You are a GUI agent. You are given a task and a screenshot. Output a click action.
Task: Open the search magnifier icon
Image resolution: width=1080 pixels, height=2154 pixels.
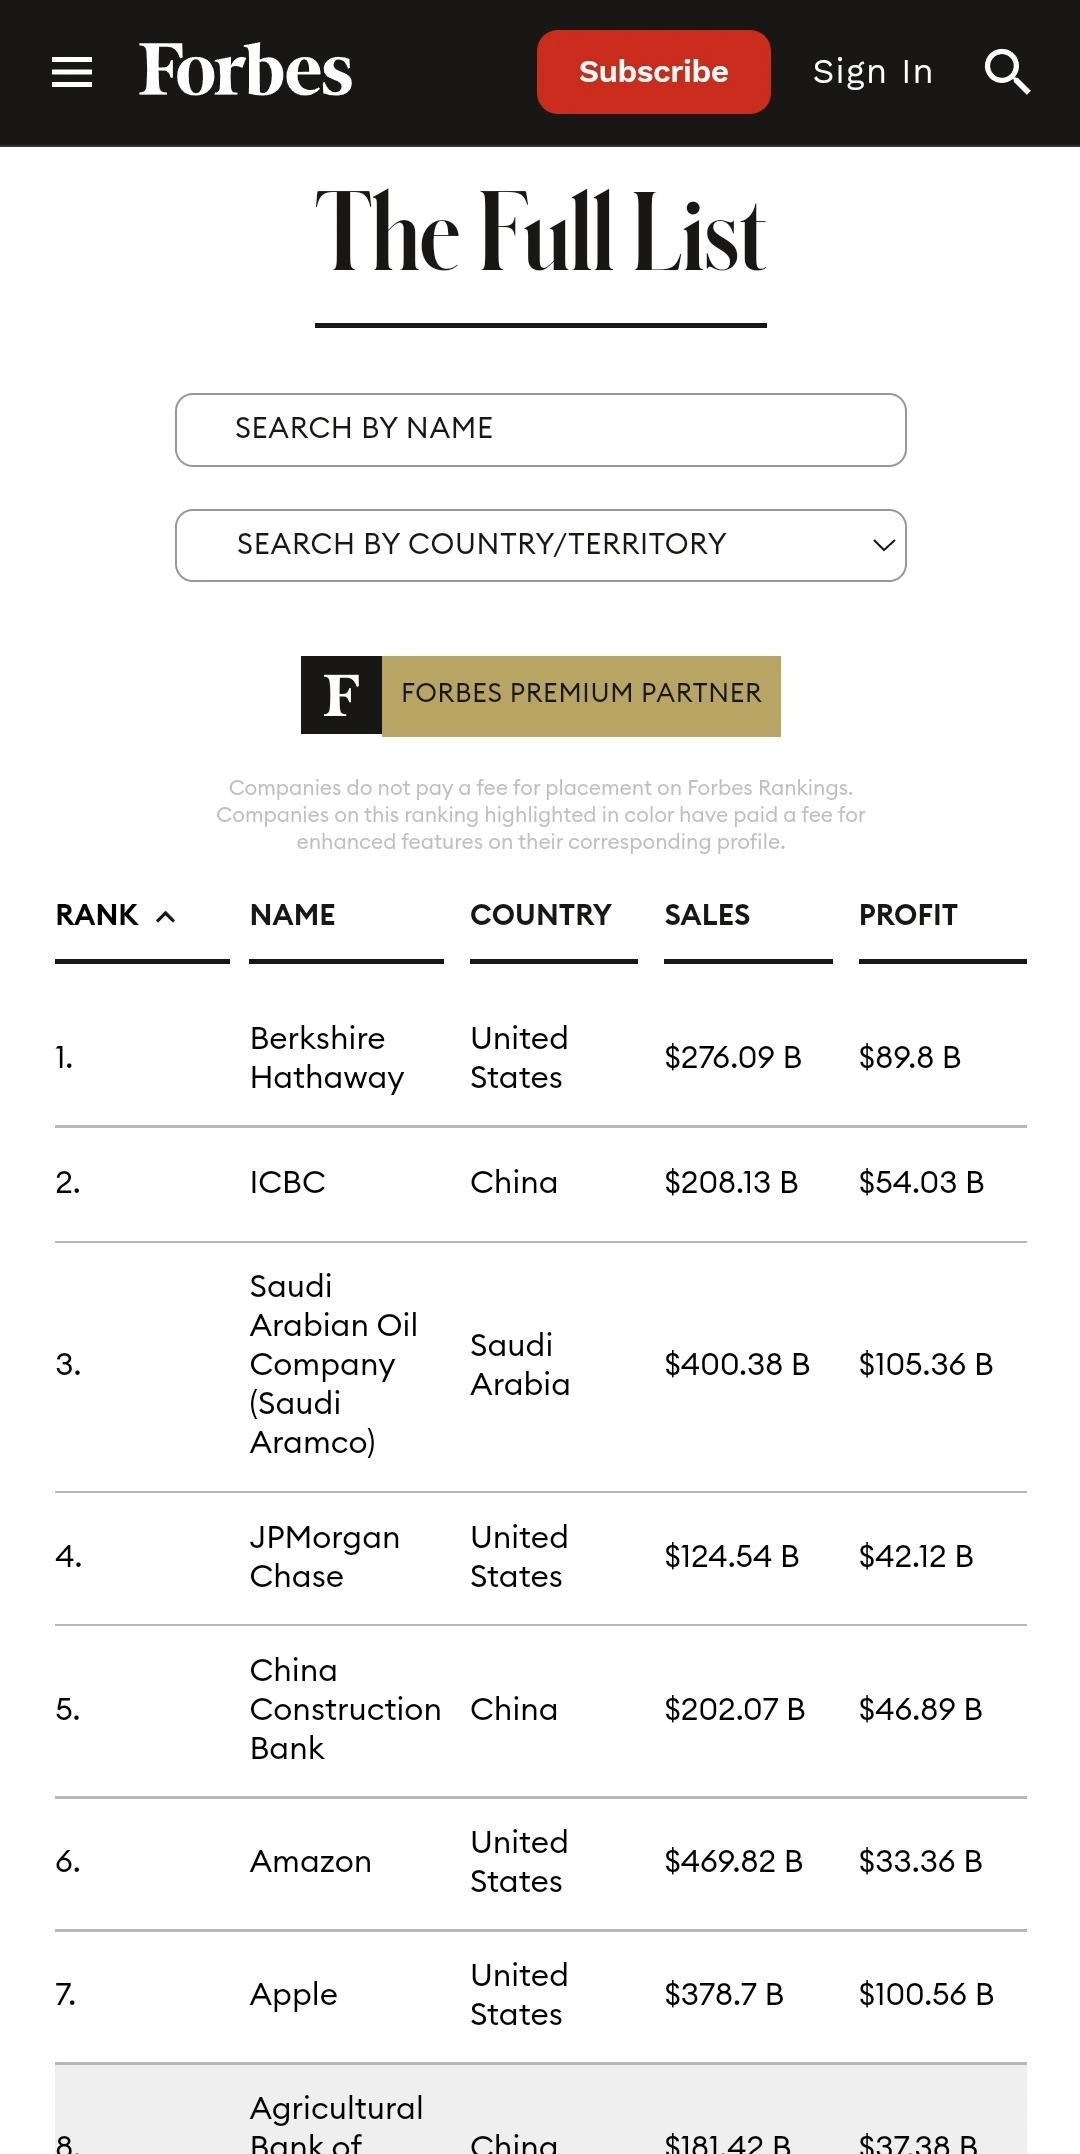(1006, 72)
